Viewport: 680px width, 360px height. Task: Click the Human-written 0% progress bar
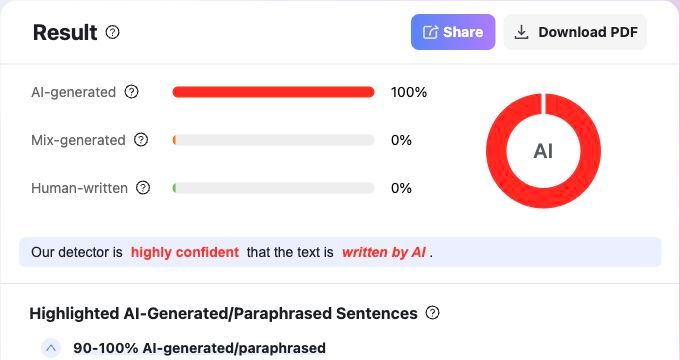[x=273, y=188]
